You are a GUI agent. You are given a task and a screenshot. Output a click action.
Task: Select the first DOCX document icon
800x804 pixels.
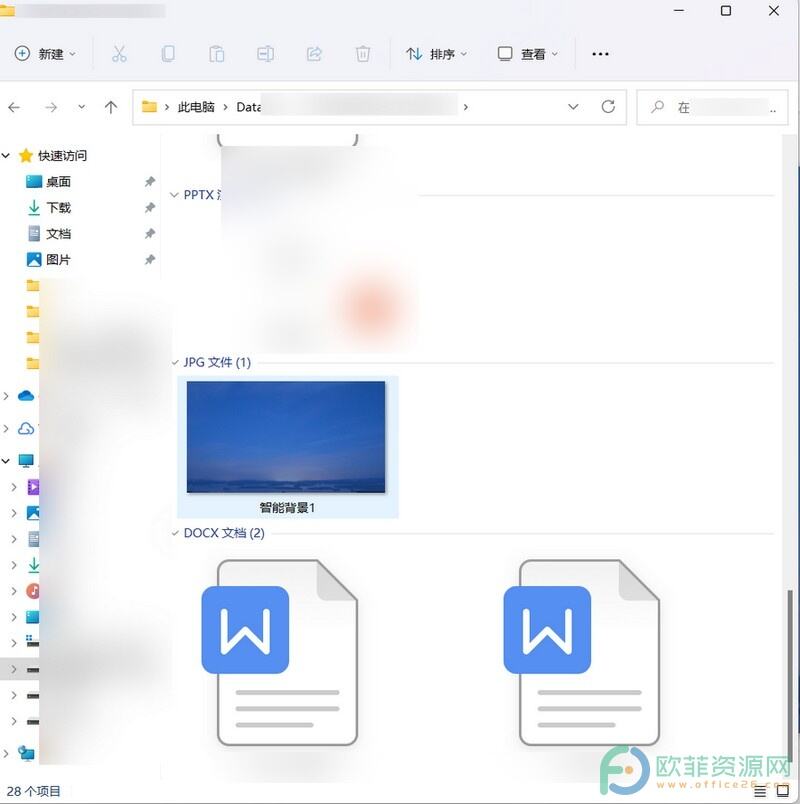click(x=279, y=652)
